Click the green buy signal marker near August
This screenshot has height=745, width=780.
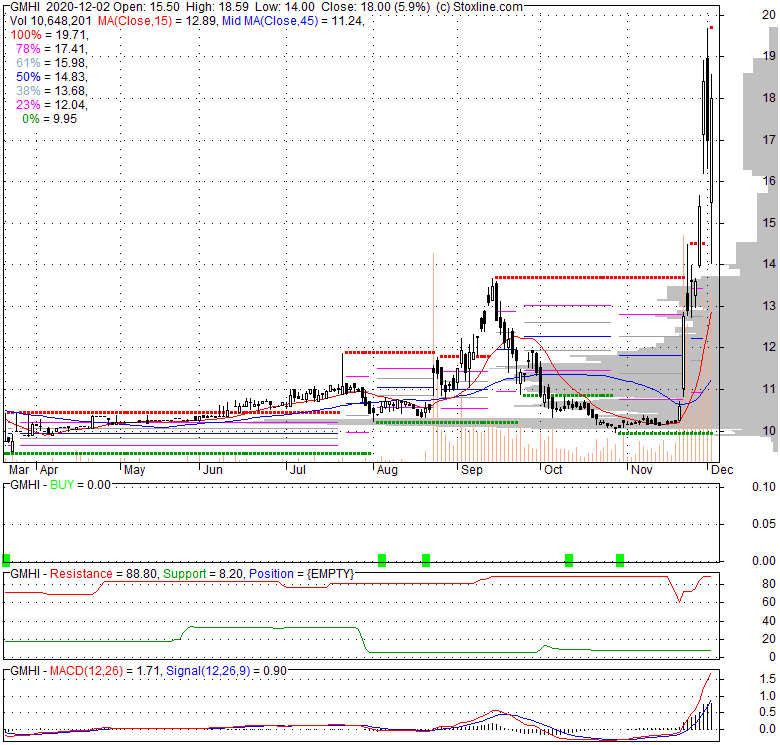pyautogui.click(x=382, y=560)
